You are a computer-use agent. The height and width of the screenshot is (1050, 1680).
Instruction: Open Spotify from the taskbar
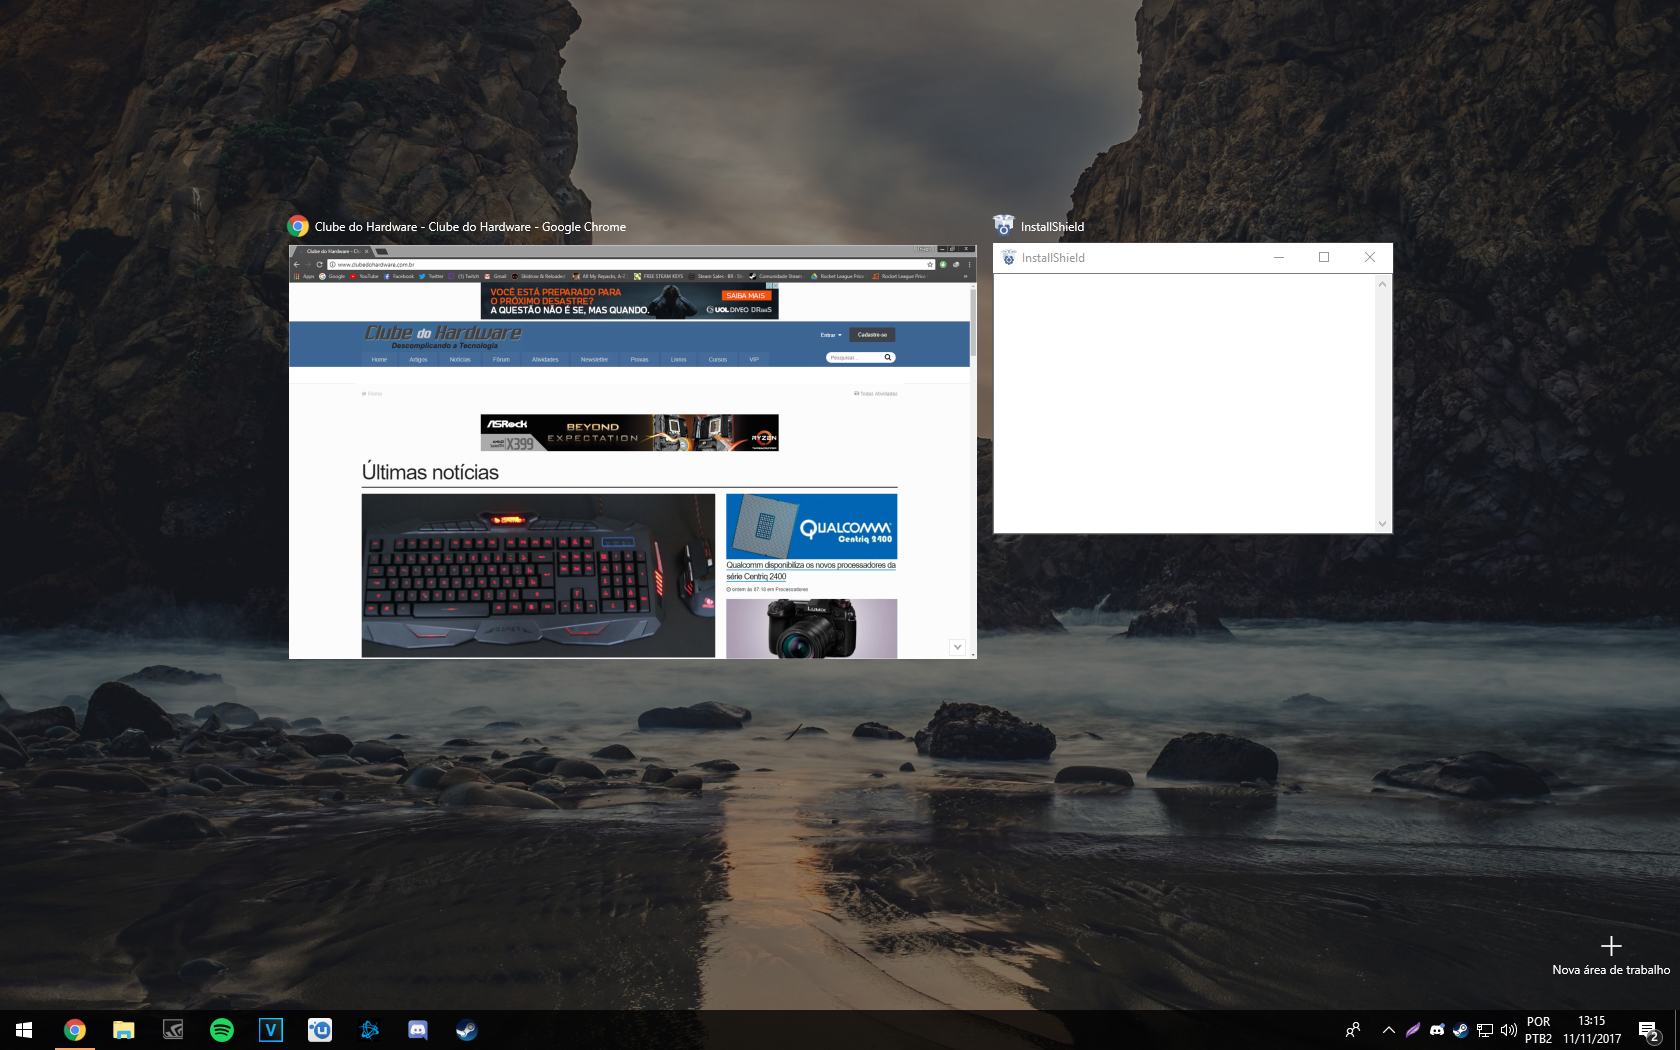(x=222, y=1030)
